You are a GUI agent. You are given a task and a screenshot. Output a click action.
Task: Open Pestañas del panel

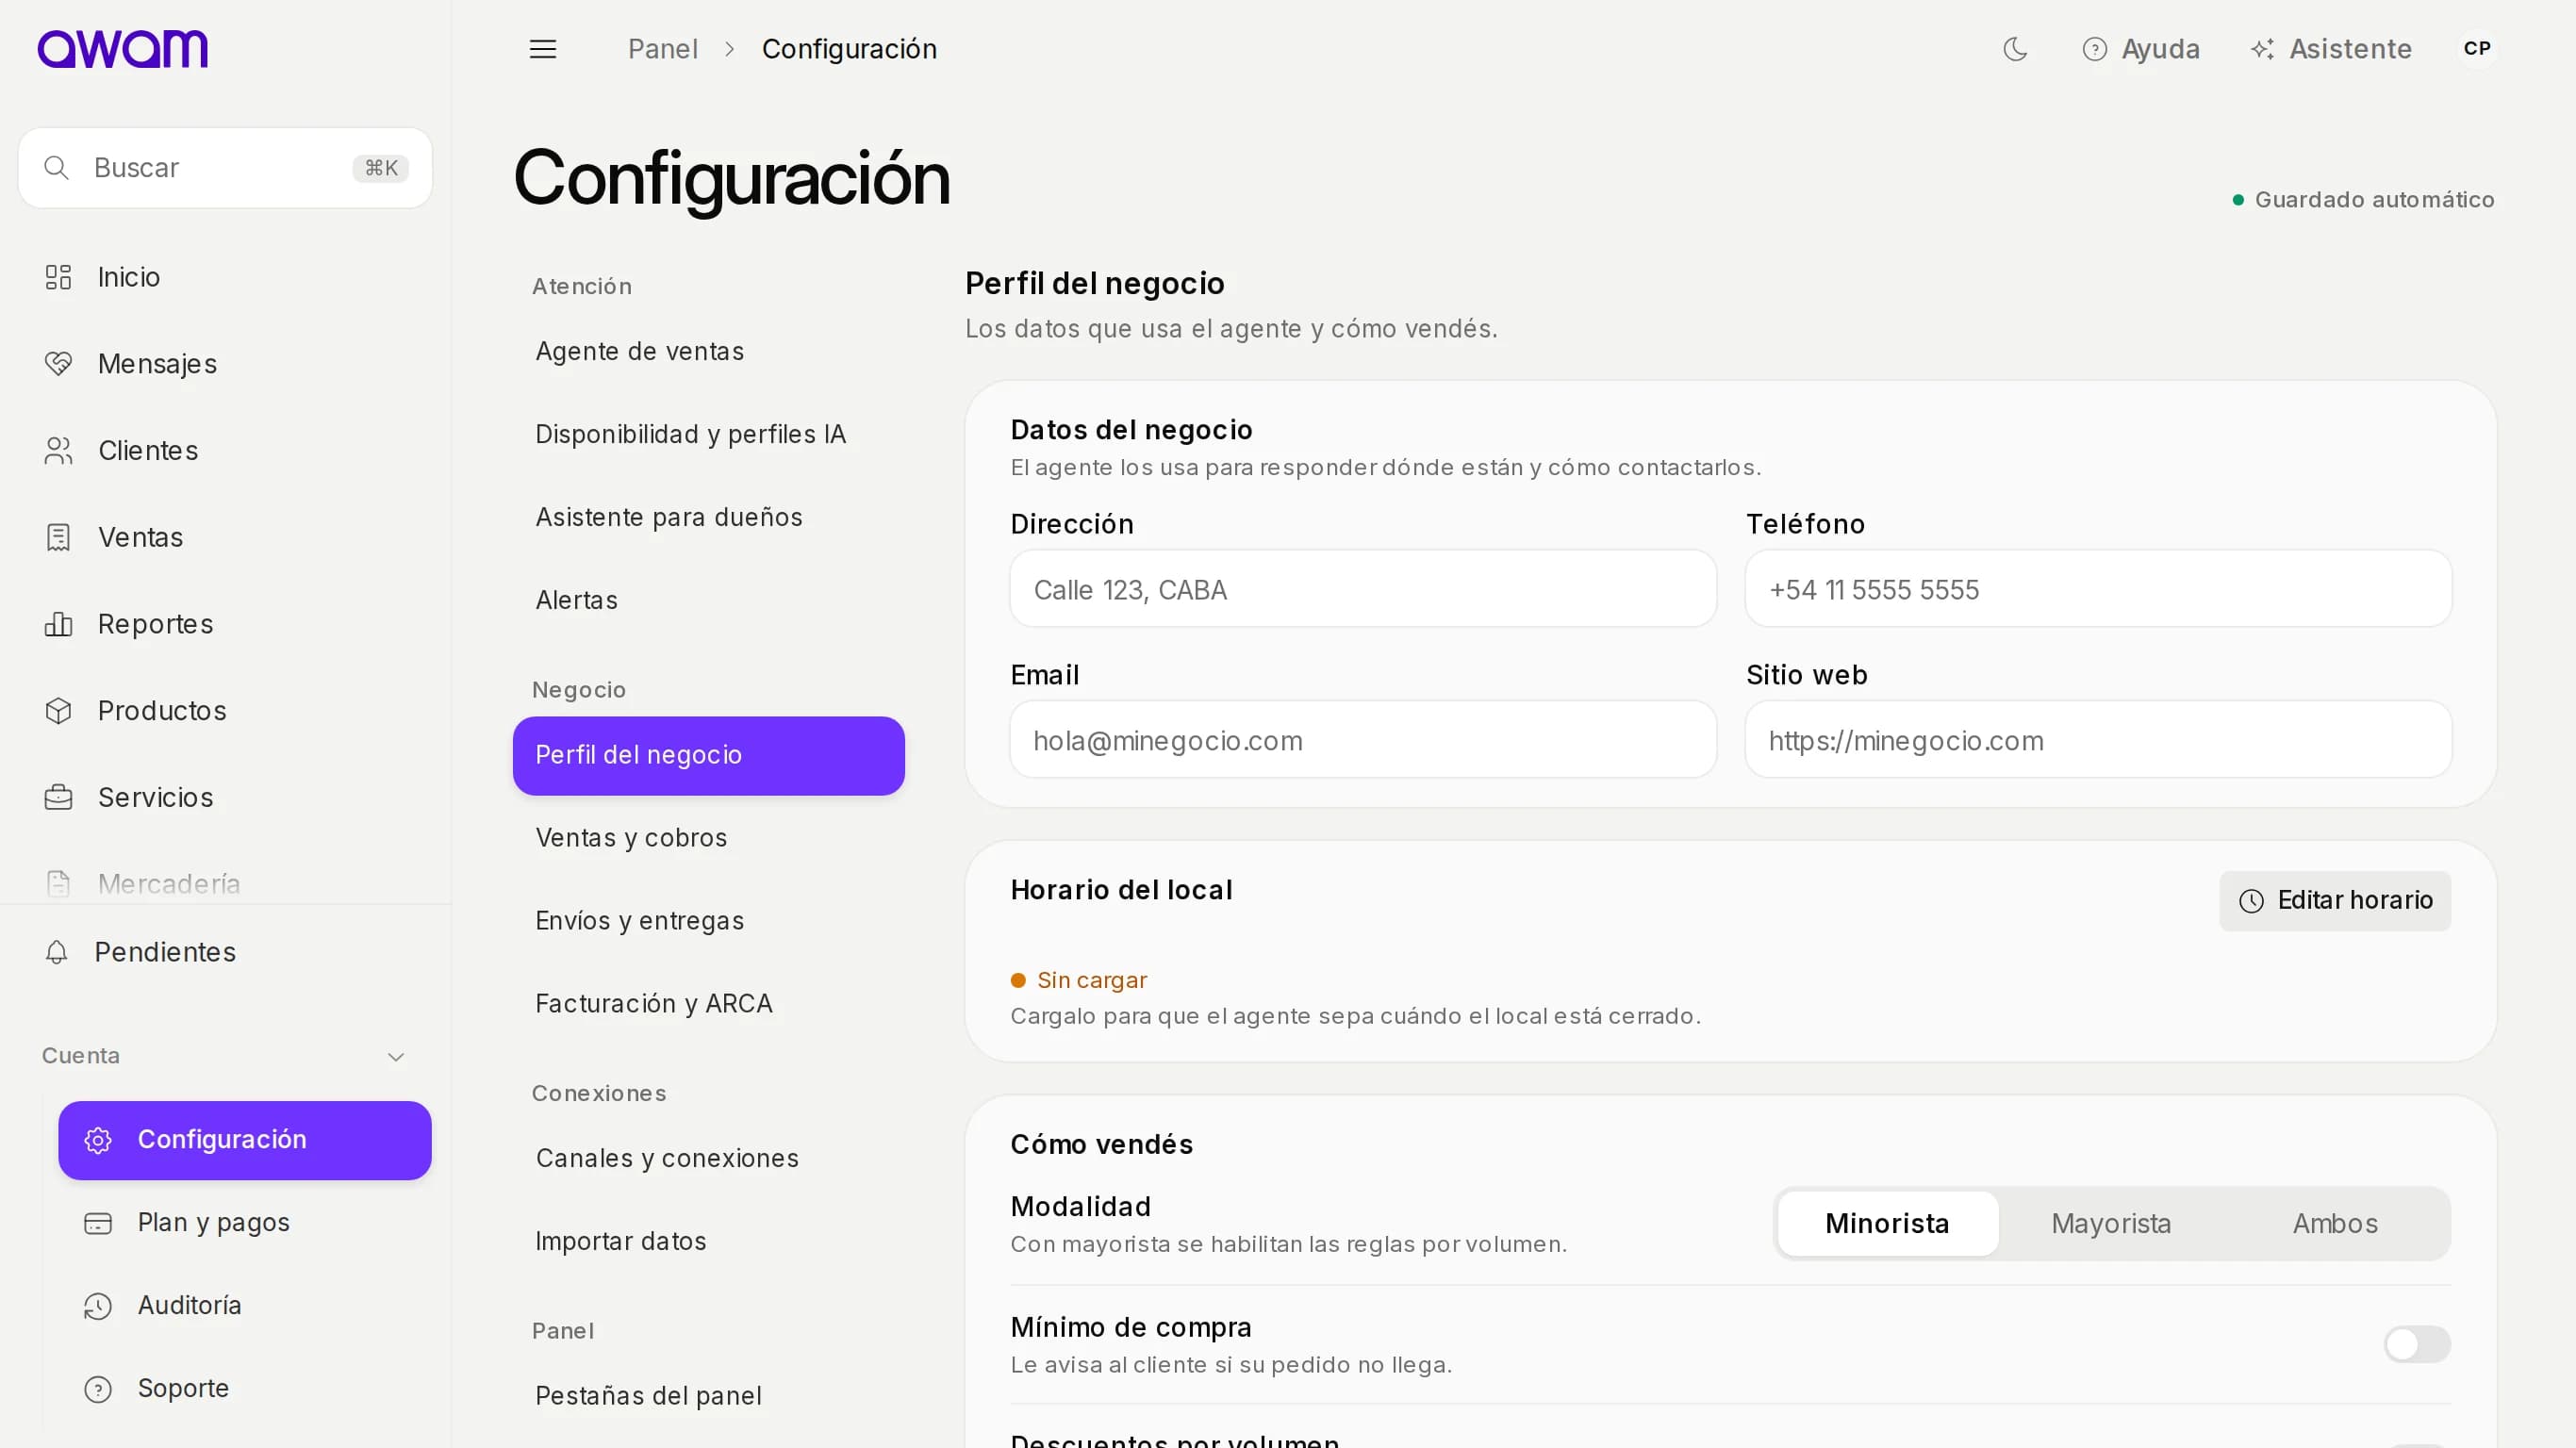708,1396
